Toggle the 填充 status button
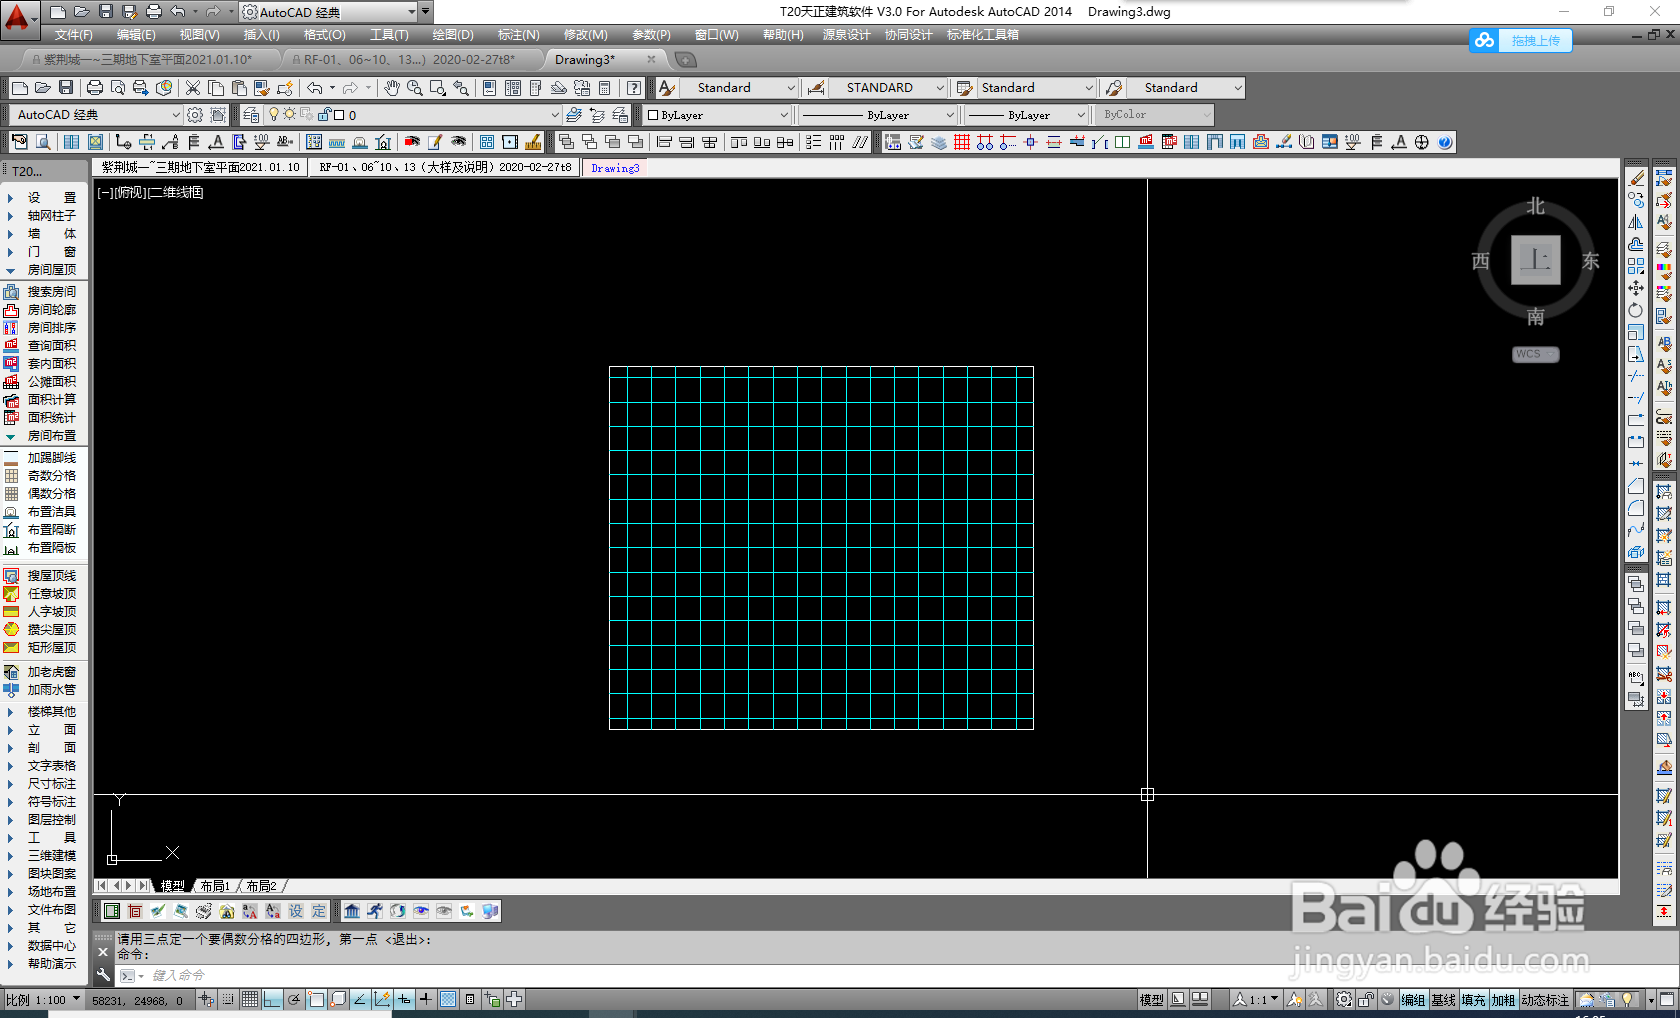 coord(1473,1000)
